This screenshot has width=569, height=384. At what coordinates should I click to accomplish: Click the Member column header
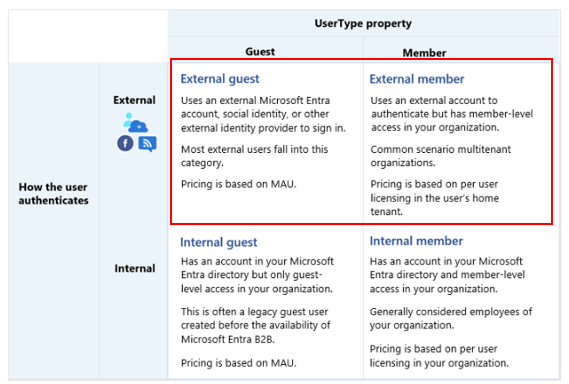[424, 53]
